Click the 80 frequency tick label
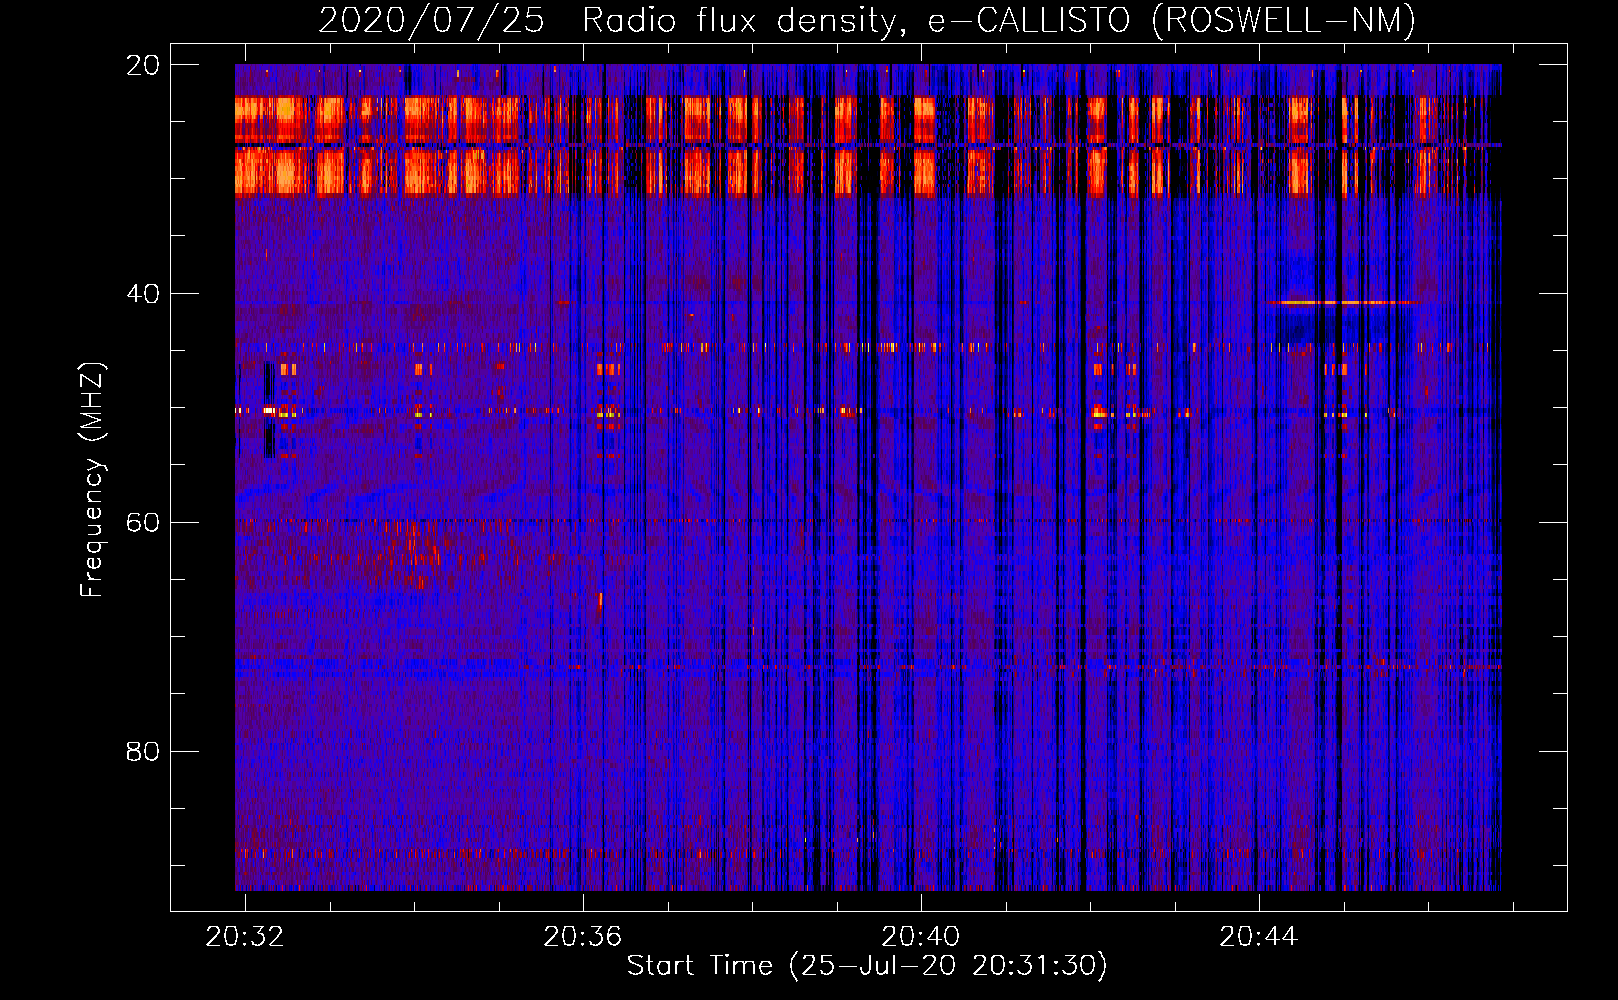Image resolution: width=1618 pixels, height=1000 pixels. pyautogui.click(x=143, y=751)
